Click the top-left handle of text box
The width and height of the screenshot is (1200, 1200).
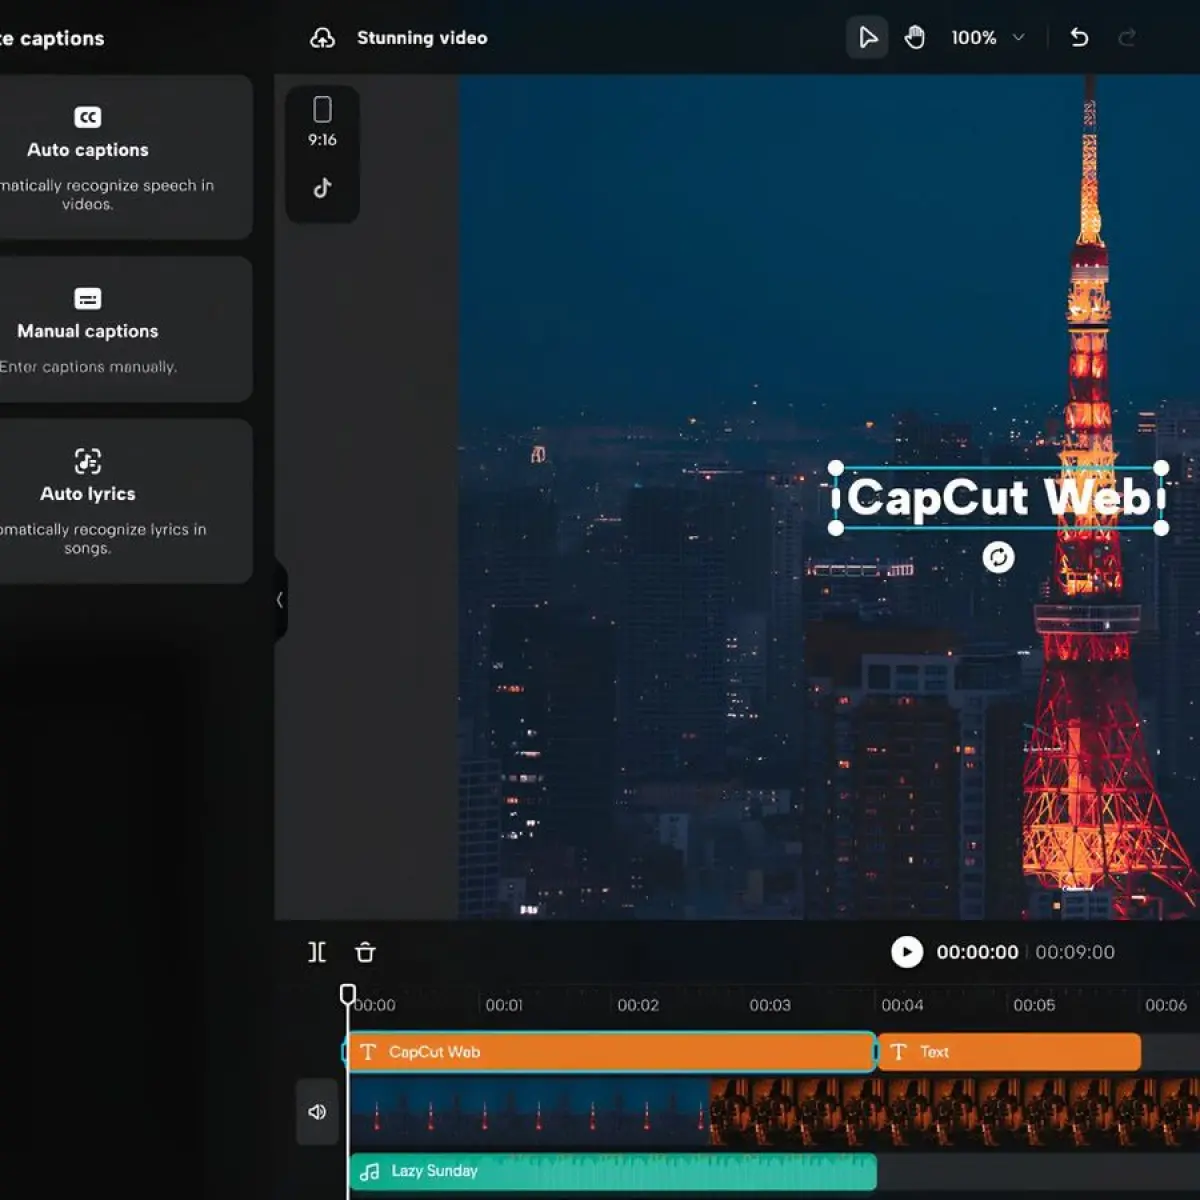pos(836,468)
